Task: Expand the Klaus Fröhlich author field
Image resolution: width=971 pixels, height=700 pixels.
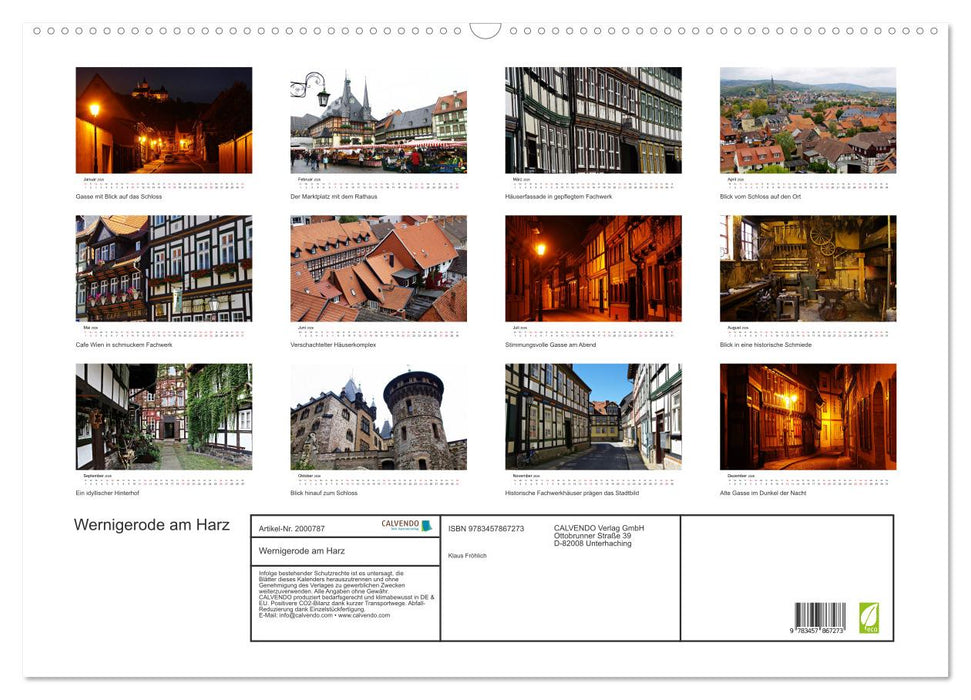Action: point(466,556)
